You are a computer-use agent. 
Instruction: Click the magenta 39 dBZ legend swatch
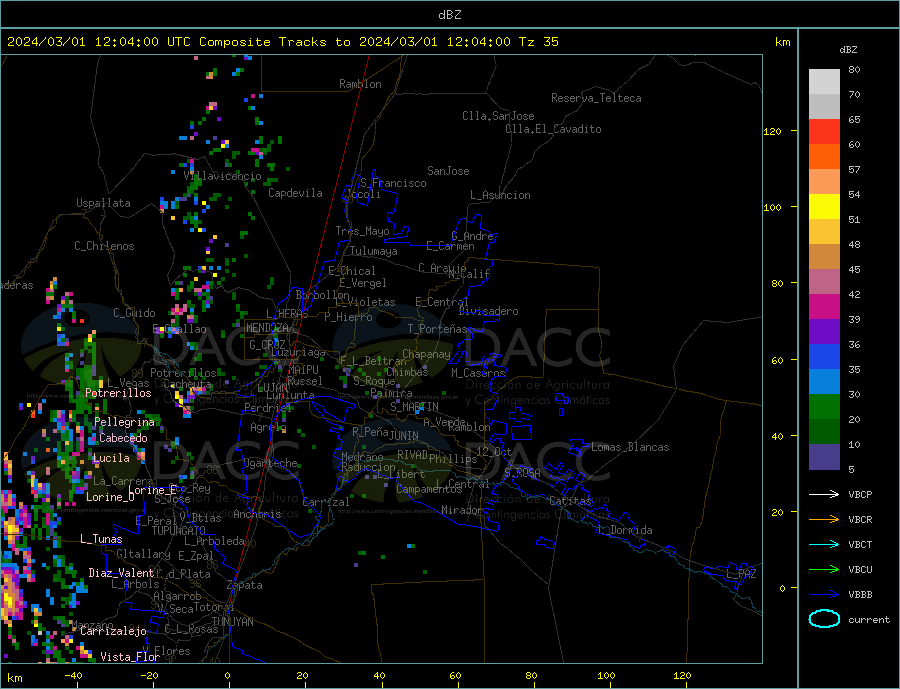point(824,307)
